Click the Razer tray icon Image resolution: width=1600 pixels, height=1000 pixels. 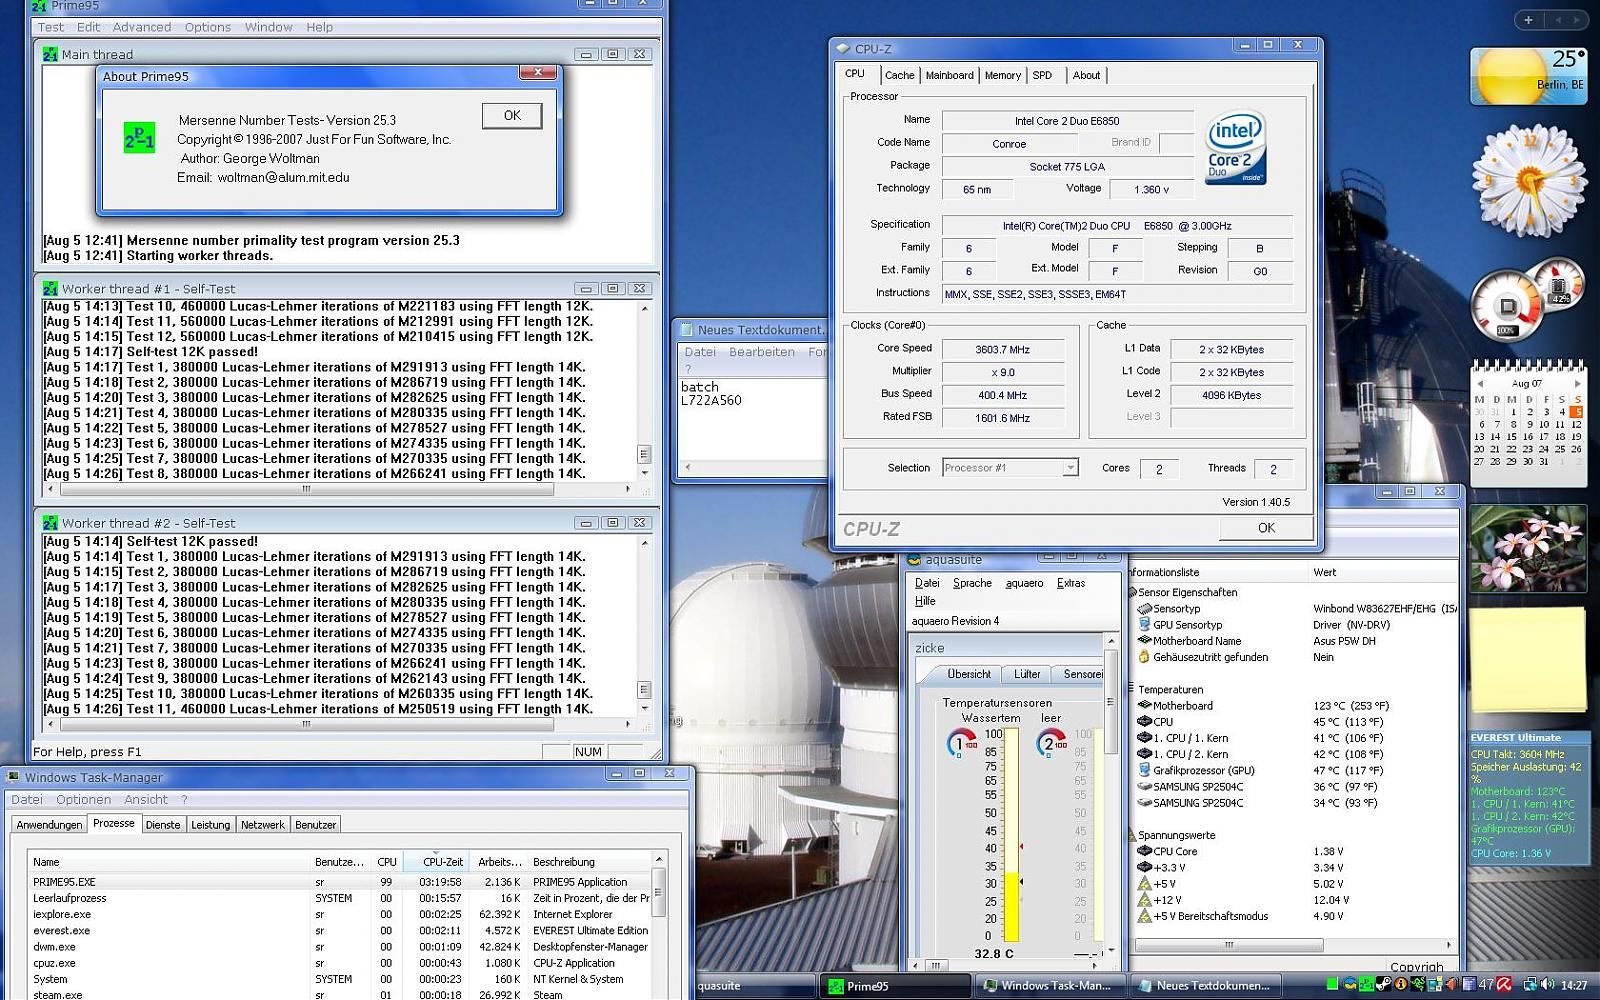pos(1418,984)
